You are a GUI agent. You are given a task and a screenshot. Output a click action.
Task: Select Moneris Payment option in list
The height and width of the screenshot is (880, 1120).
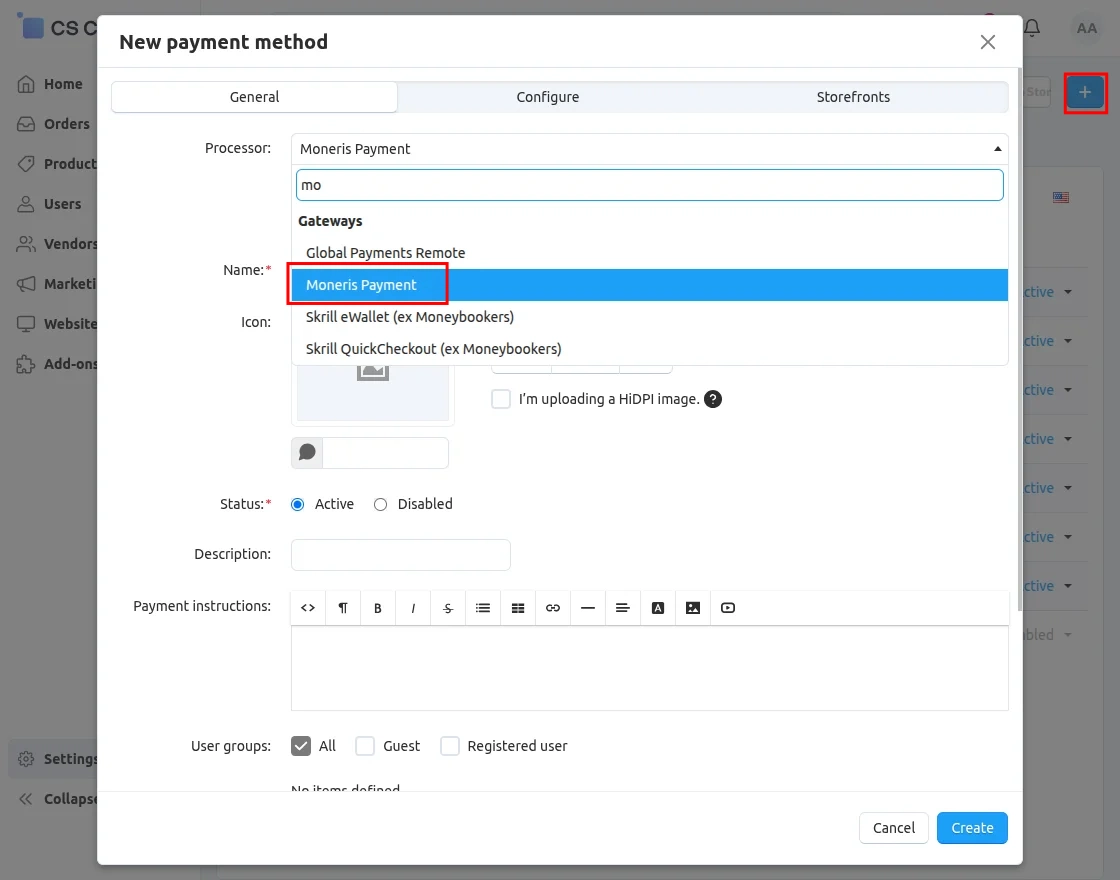click(649, 285)
